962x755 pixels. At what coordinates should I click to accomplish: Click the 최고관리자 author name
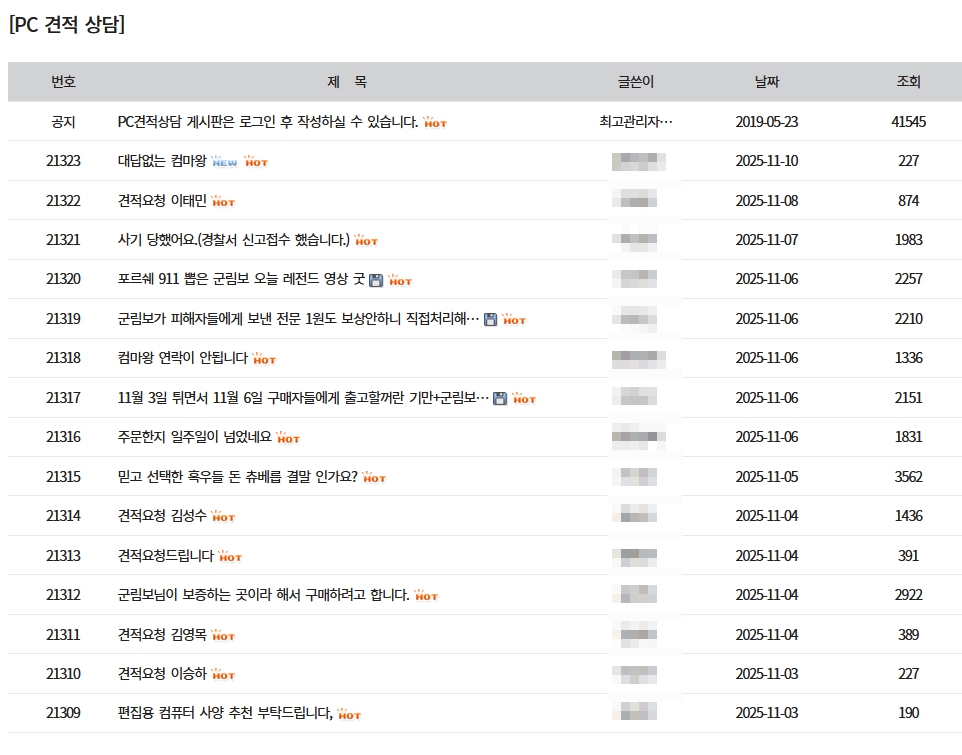(x=635, y=122)
